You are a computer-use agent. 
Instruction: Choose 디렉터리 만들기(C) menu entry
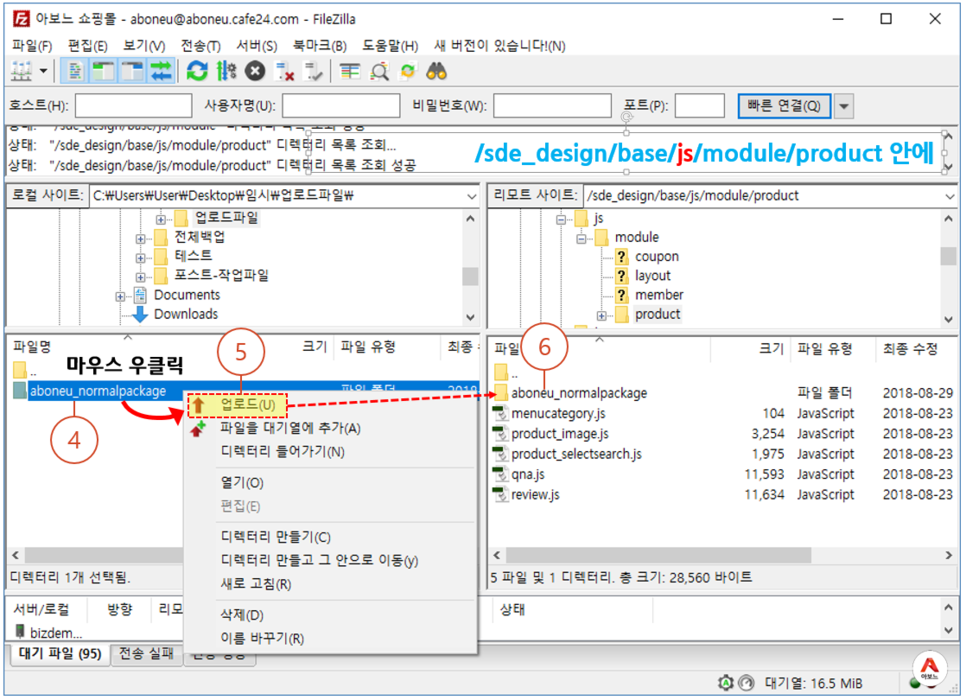coord(275,537)
